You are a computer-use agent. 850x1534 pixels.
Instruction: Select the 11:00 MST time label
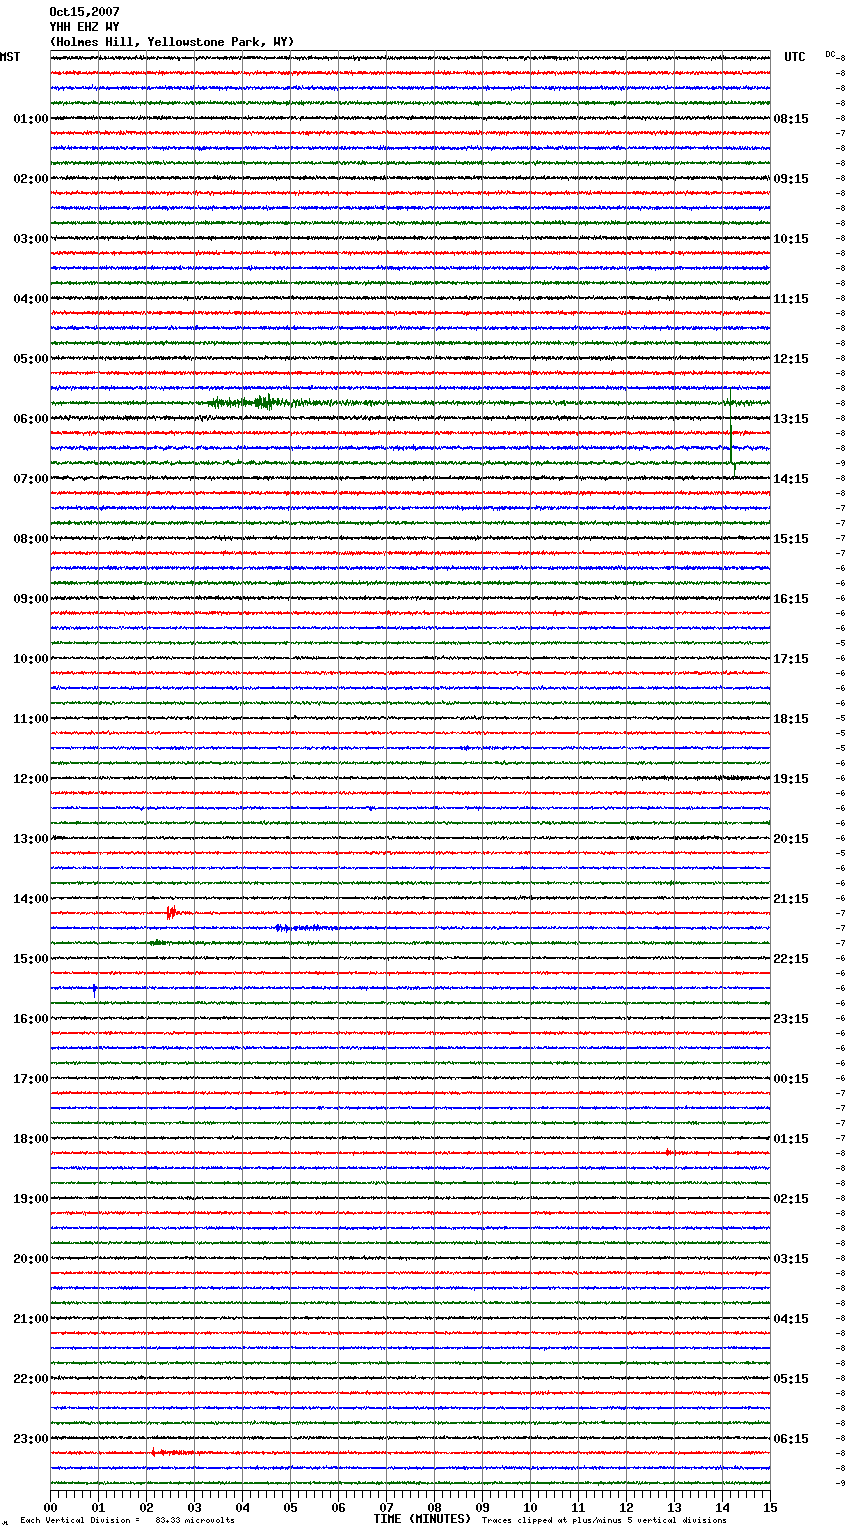tap(31, 719)
